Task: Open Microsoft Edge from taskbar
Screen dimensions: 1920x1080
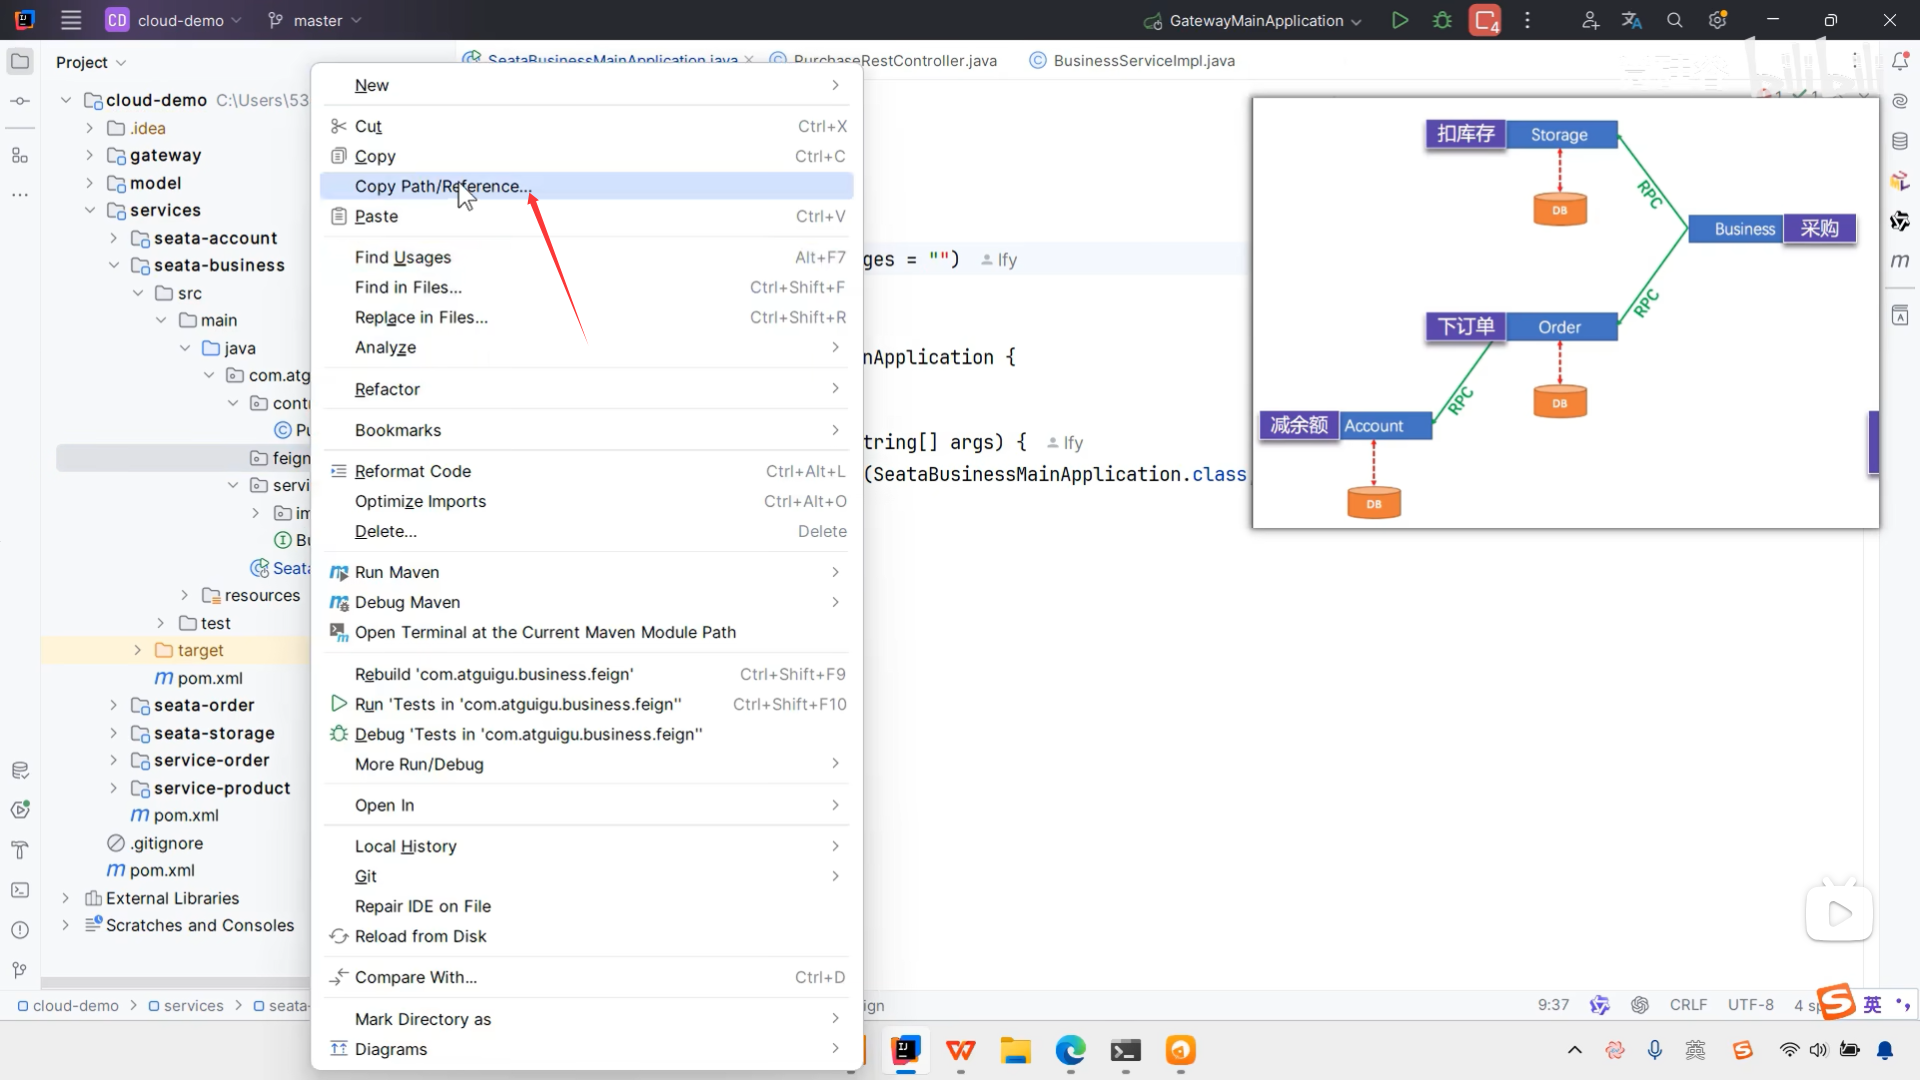Action: point(1070,1050)
